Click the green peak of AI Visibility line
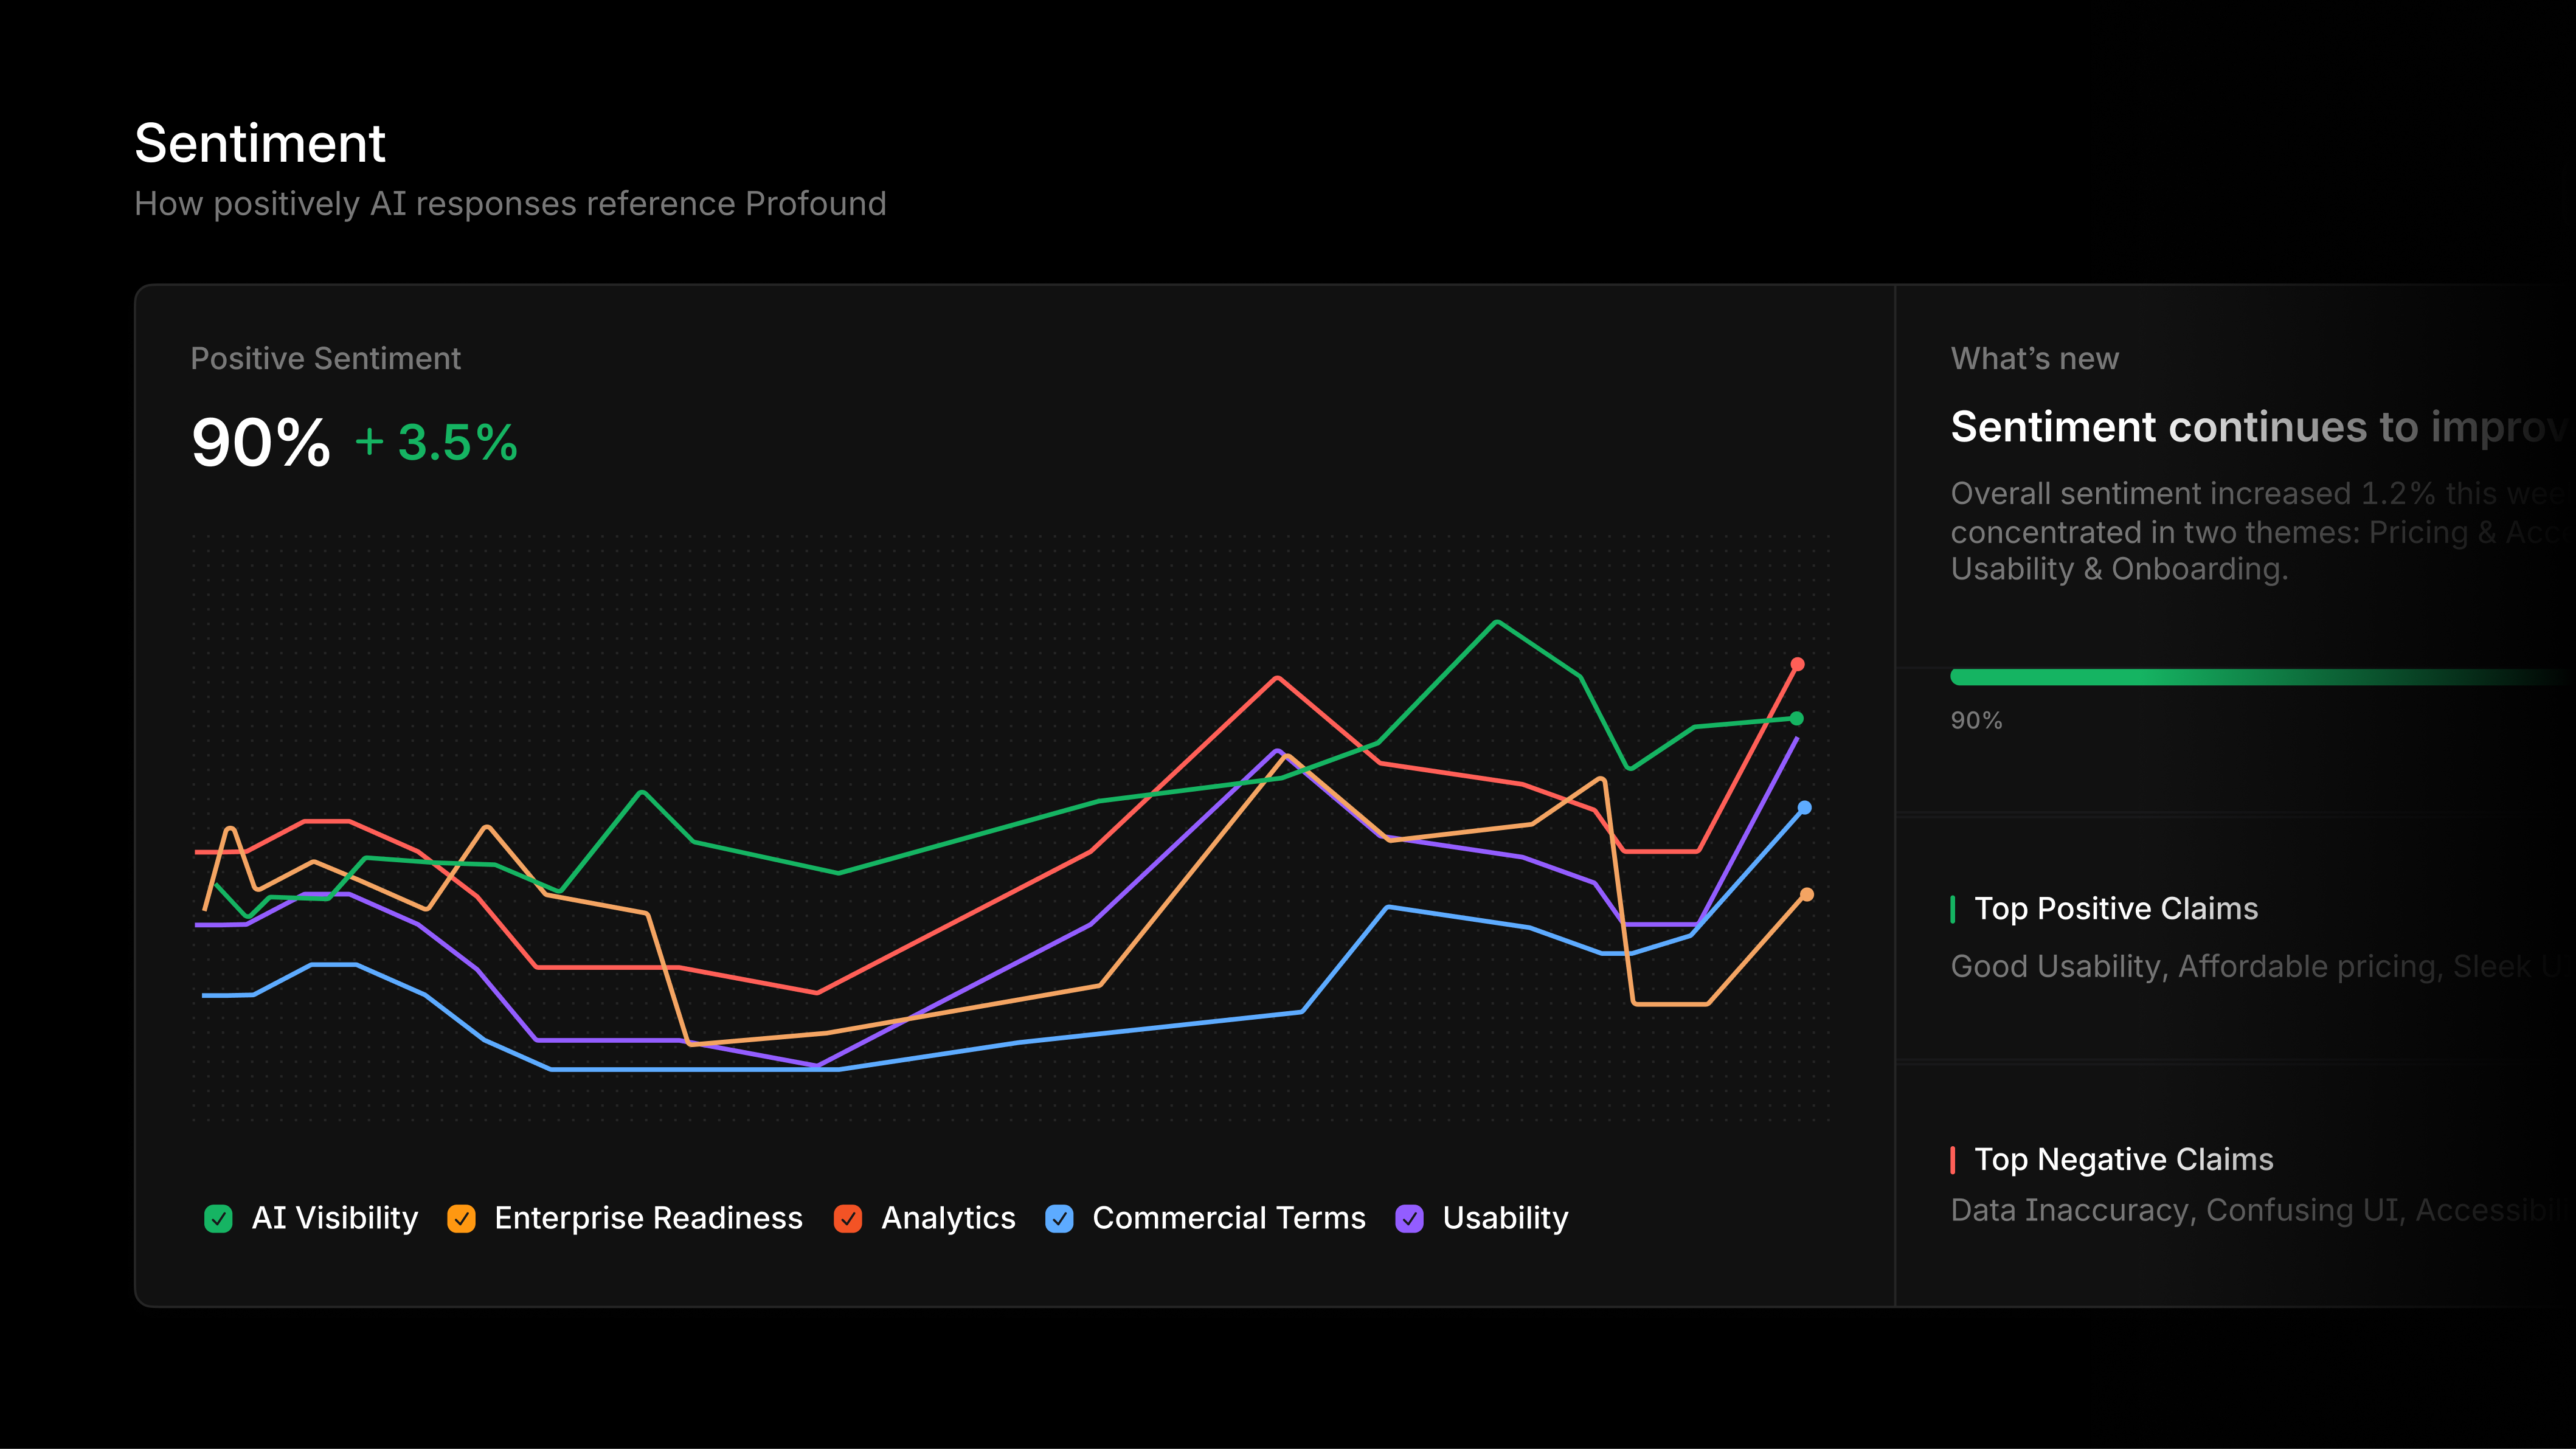This screenshot has height=1449, width=2576. coord(1497,622)
